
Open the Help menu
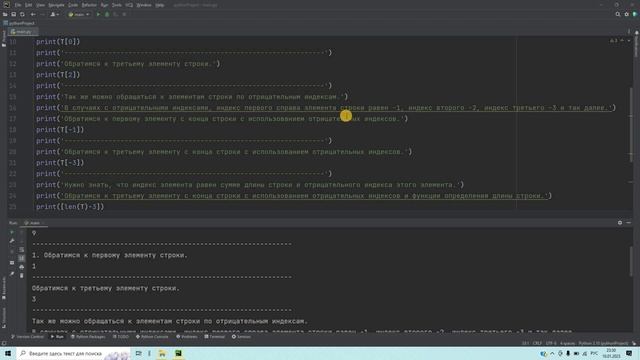coord(160,5)
